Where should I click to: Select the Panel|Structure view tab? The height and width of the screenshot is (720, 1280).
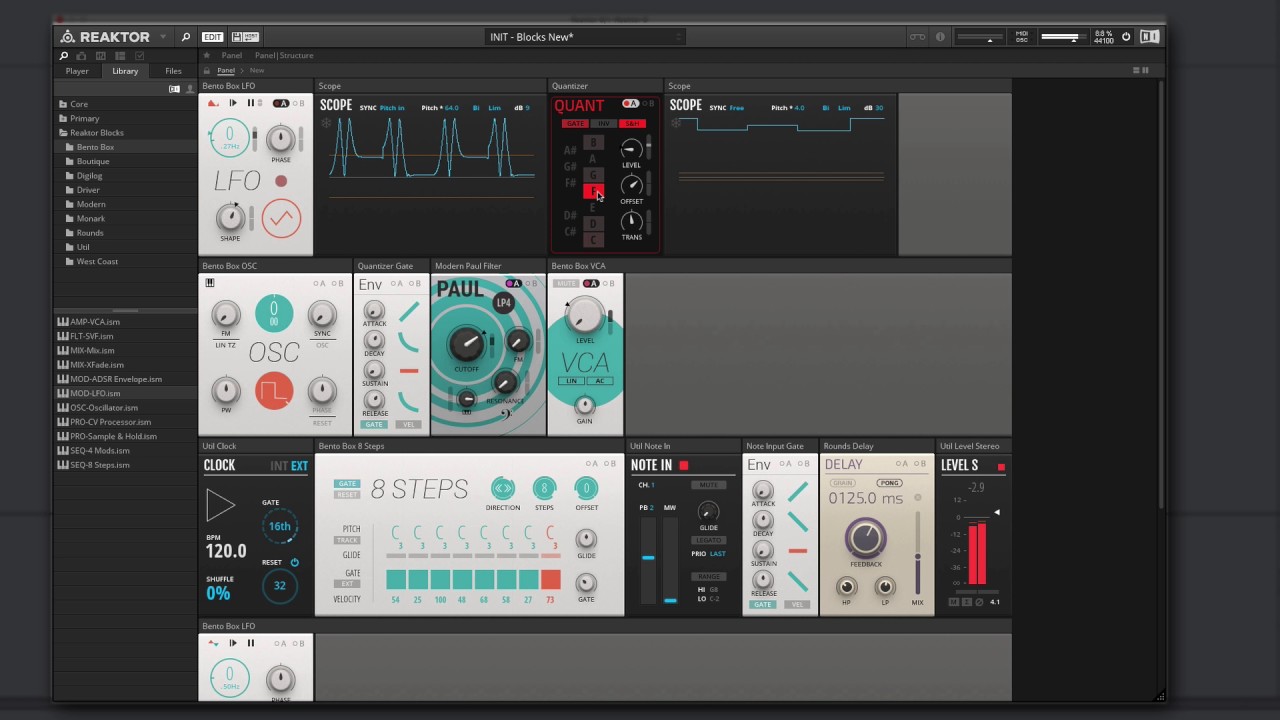284,55
